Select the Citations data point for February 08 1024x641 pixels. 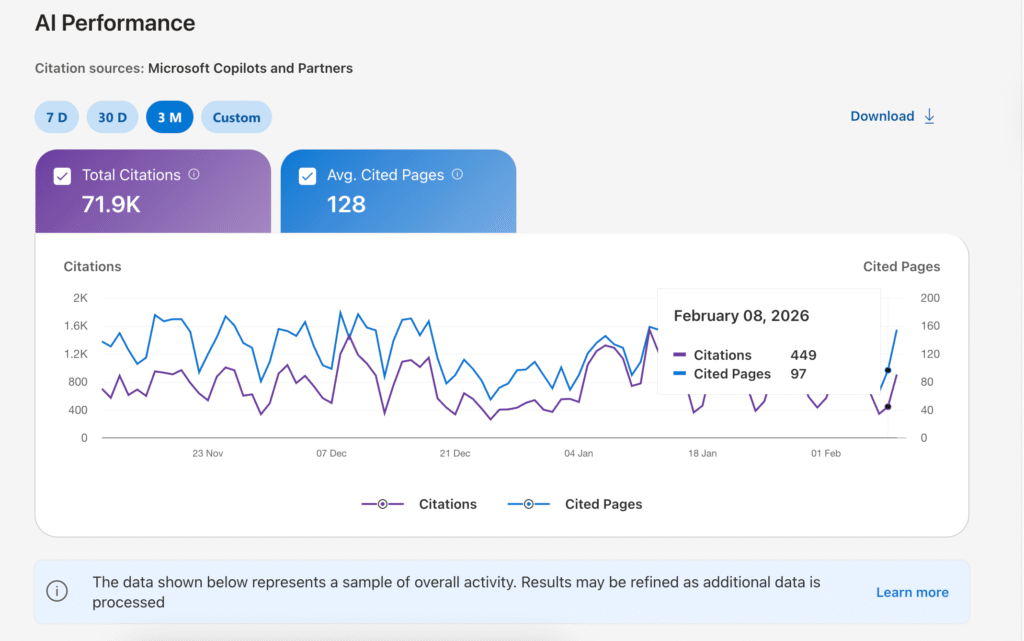pyautogui.click(x=888, y=406)
